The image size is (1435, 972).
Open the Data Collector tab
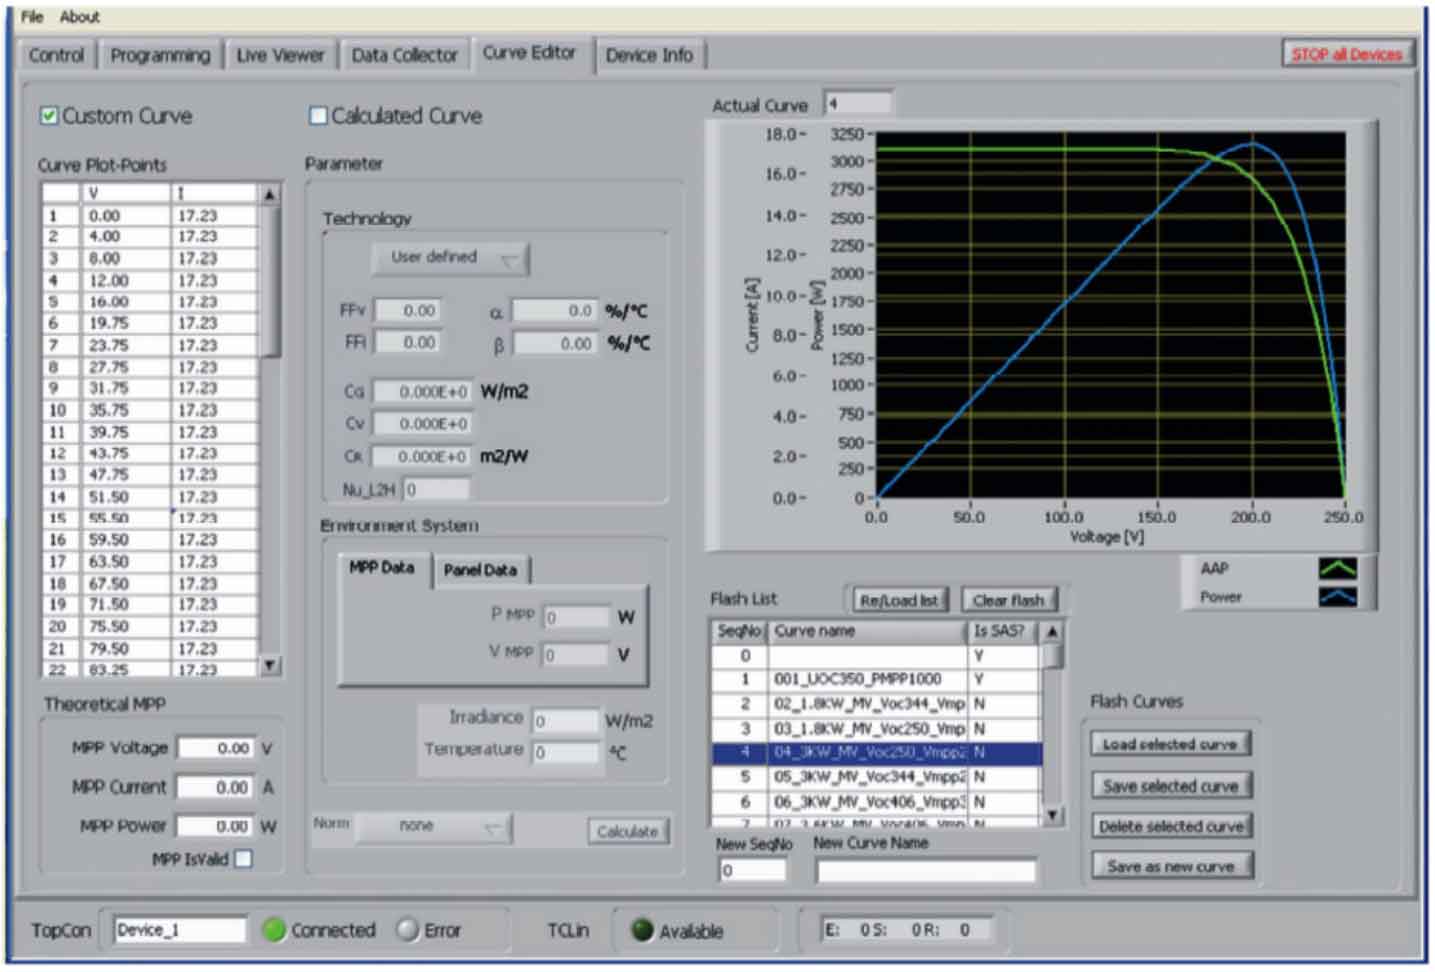point(404,55)
